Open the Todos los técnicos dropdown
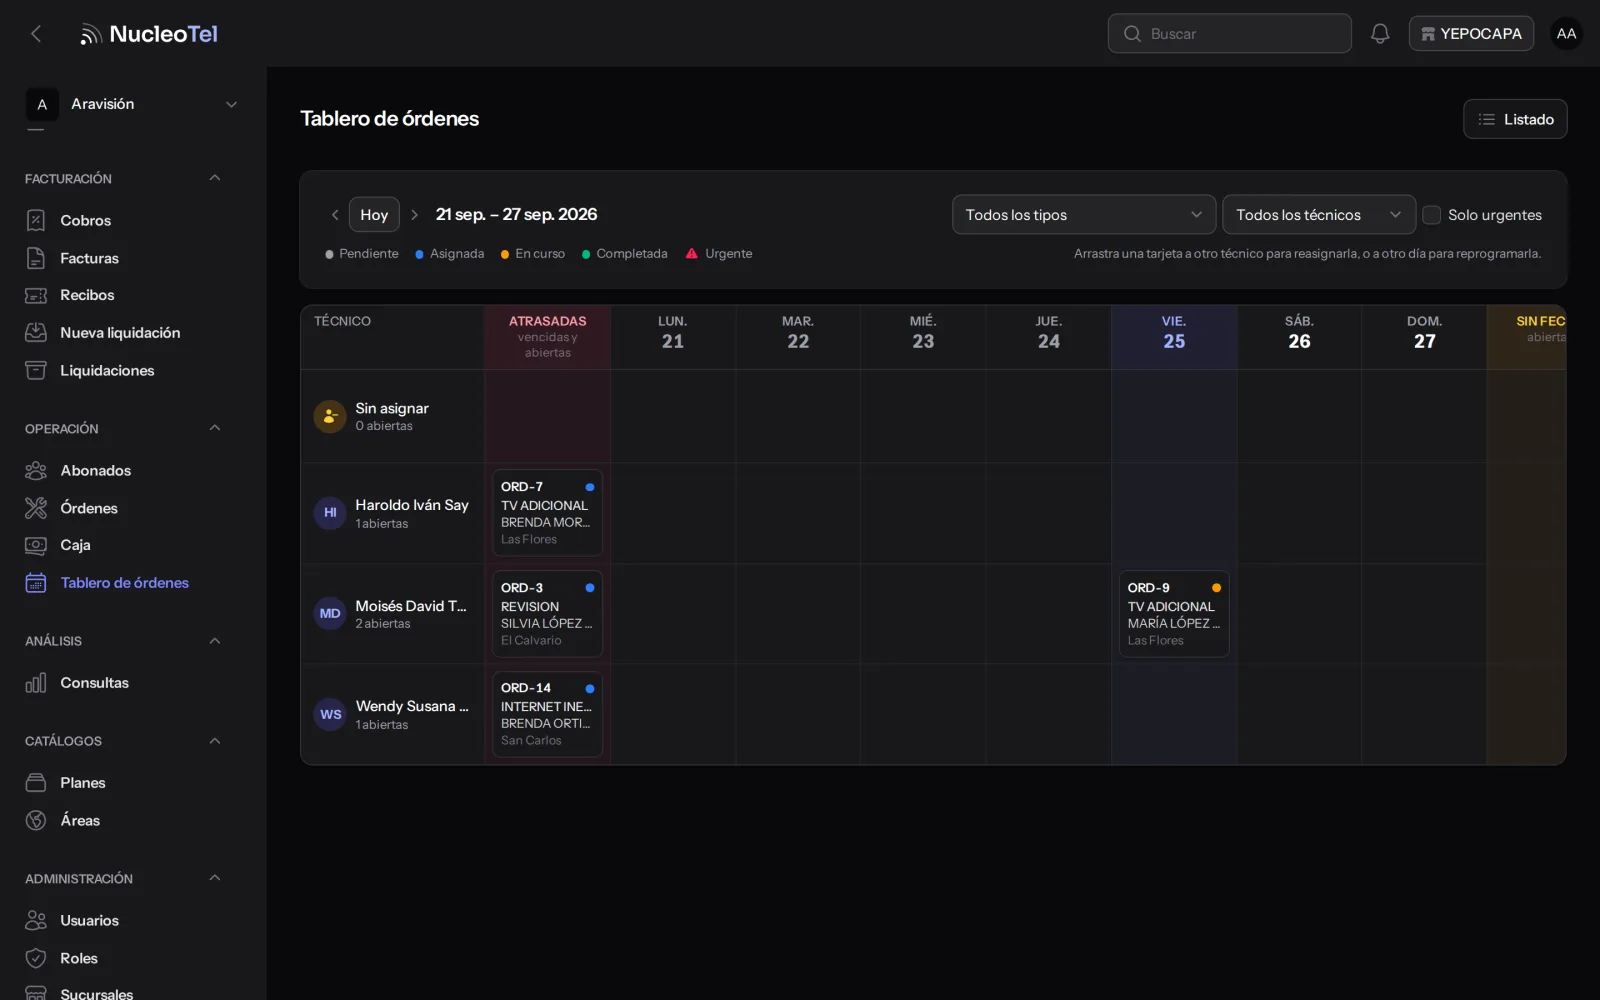This screenshot has height=1000, width=1600. click(1319, 215)
